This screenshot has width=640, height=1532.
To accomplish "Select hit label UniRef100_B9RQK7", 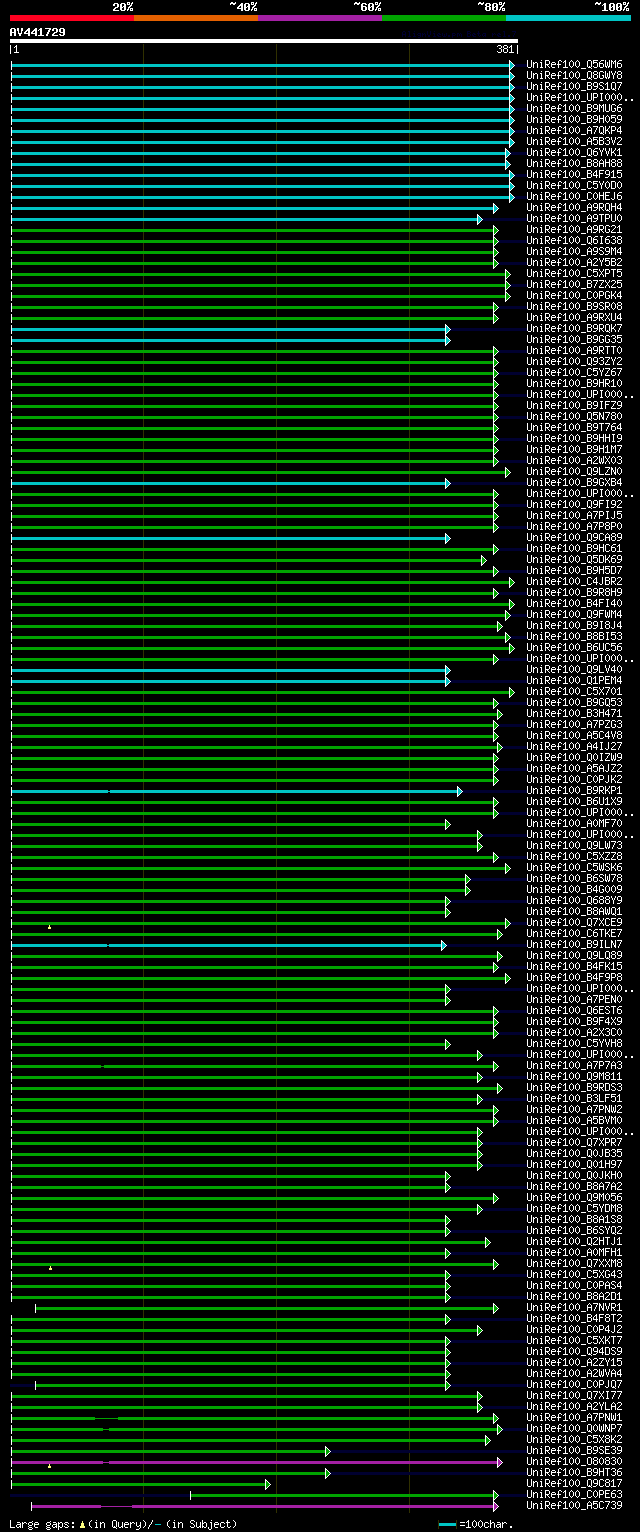I will coord(574,329).
